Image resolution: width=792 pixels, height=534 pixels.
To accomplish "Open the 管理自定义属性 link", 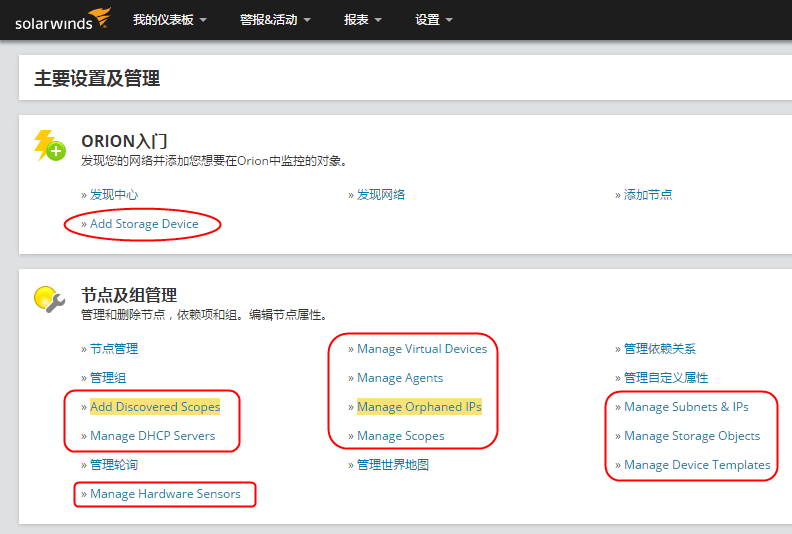I will click(x=666, y=378).
